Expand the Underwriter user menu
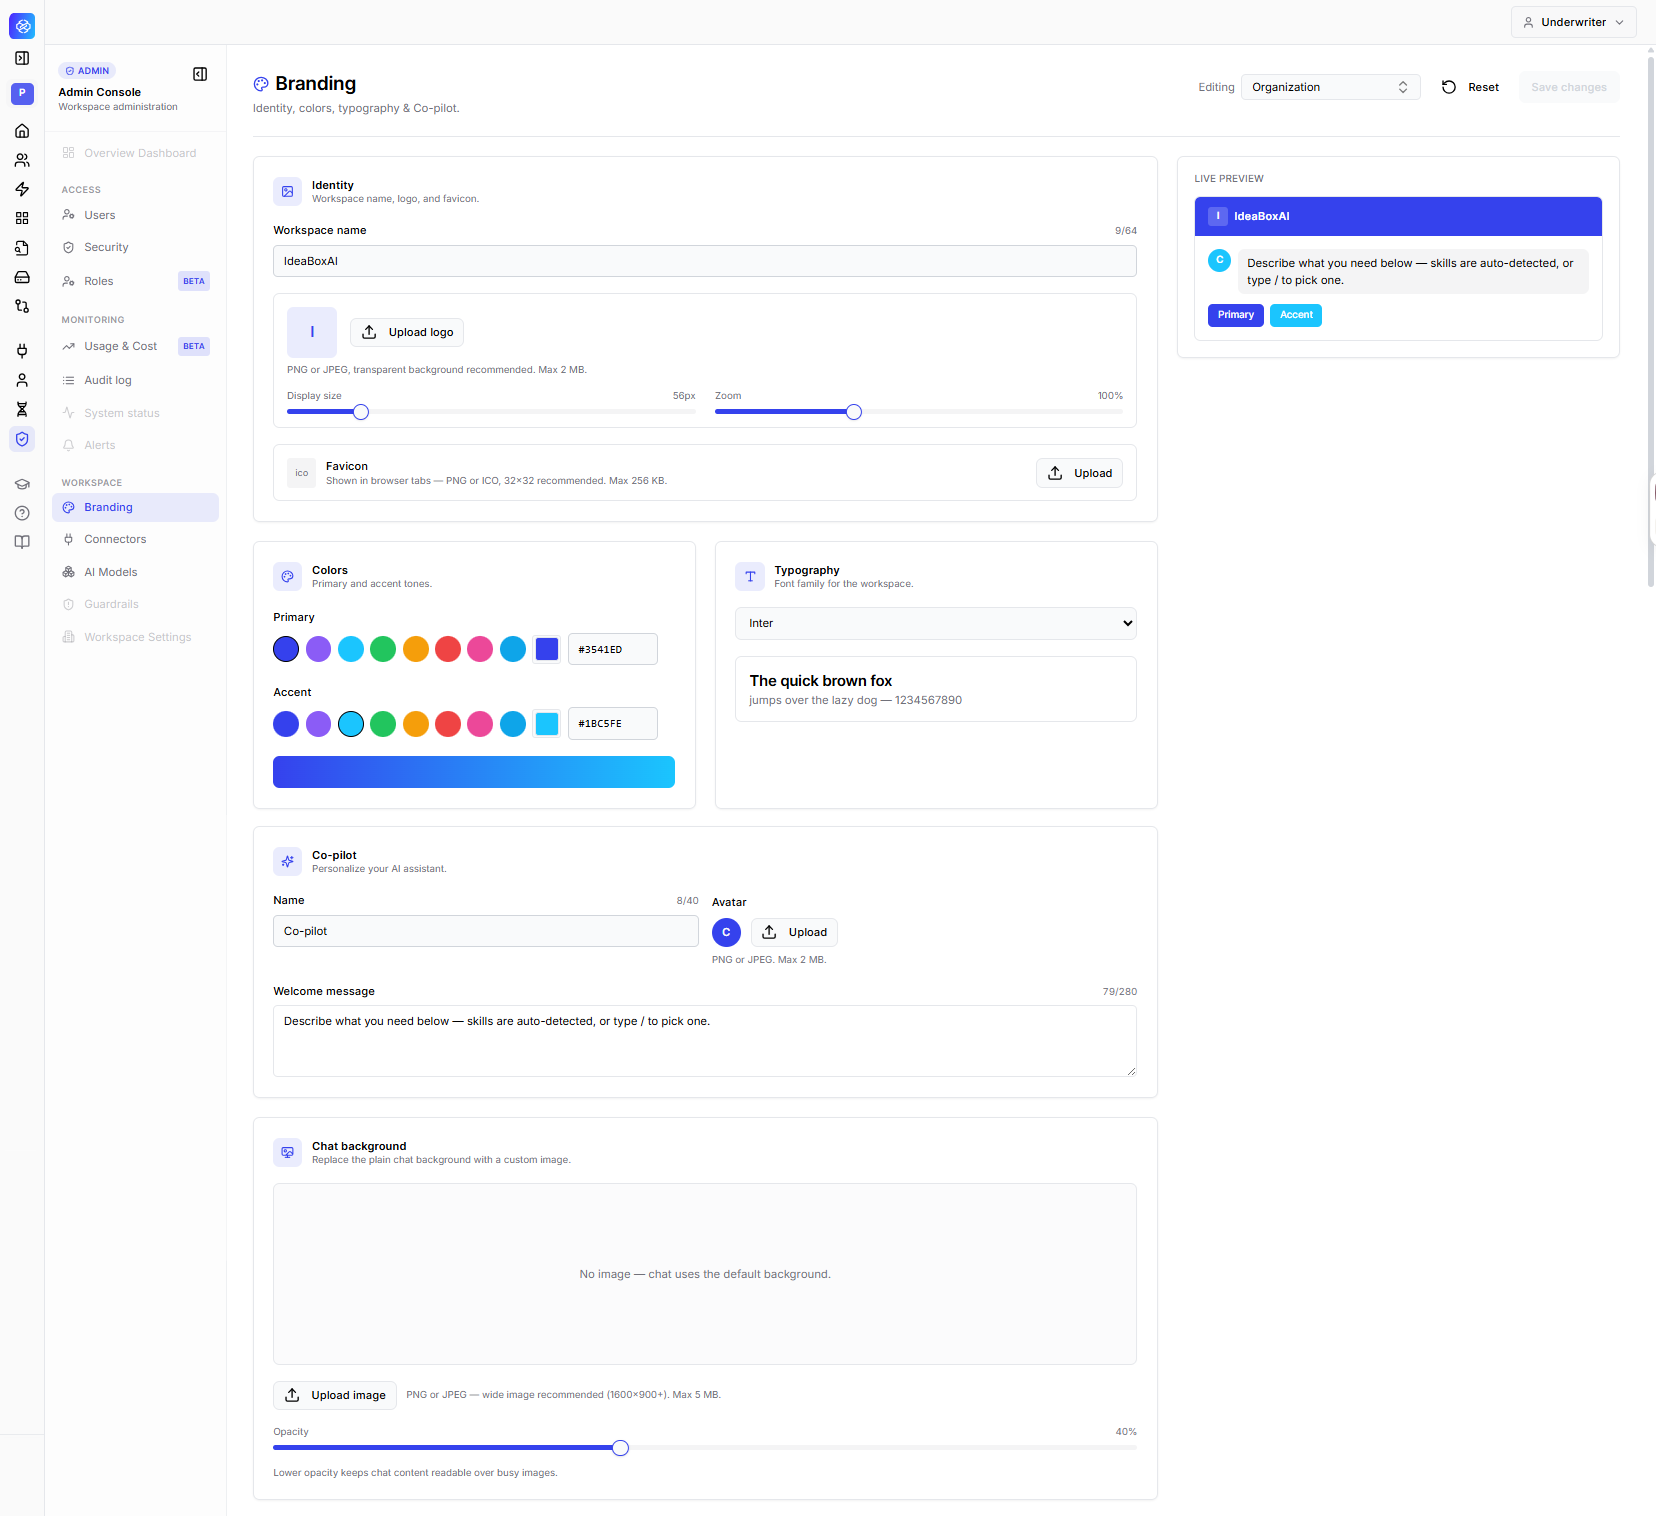The height and width of the screenshot is (1516, 1656). (1573, 22)
